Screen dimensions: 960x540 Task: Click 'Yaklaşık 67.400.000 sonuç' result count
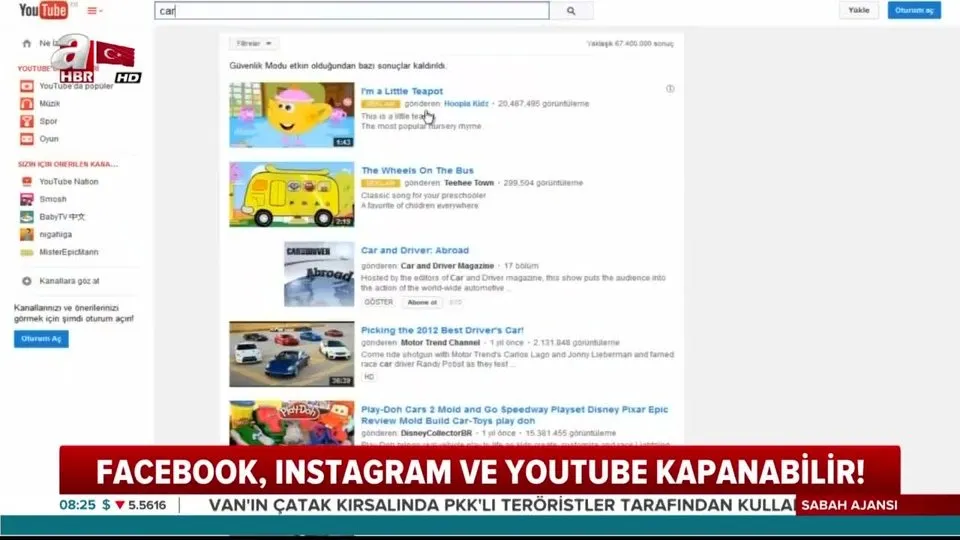630,43
